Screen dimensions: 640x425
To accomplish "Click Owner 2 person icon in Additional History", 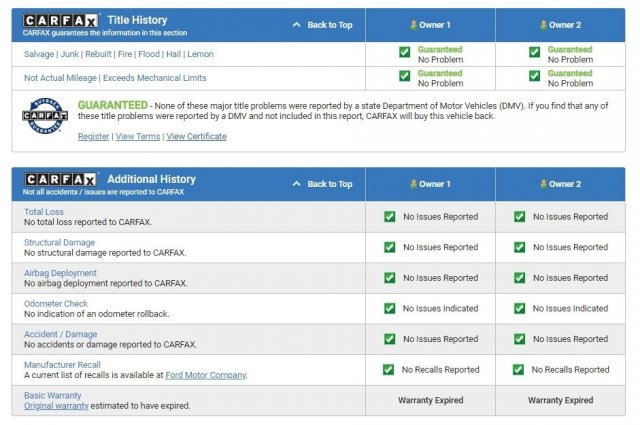I will point(542,184).
